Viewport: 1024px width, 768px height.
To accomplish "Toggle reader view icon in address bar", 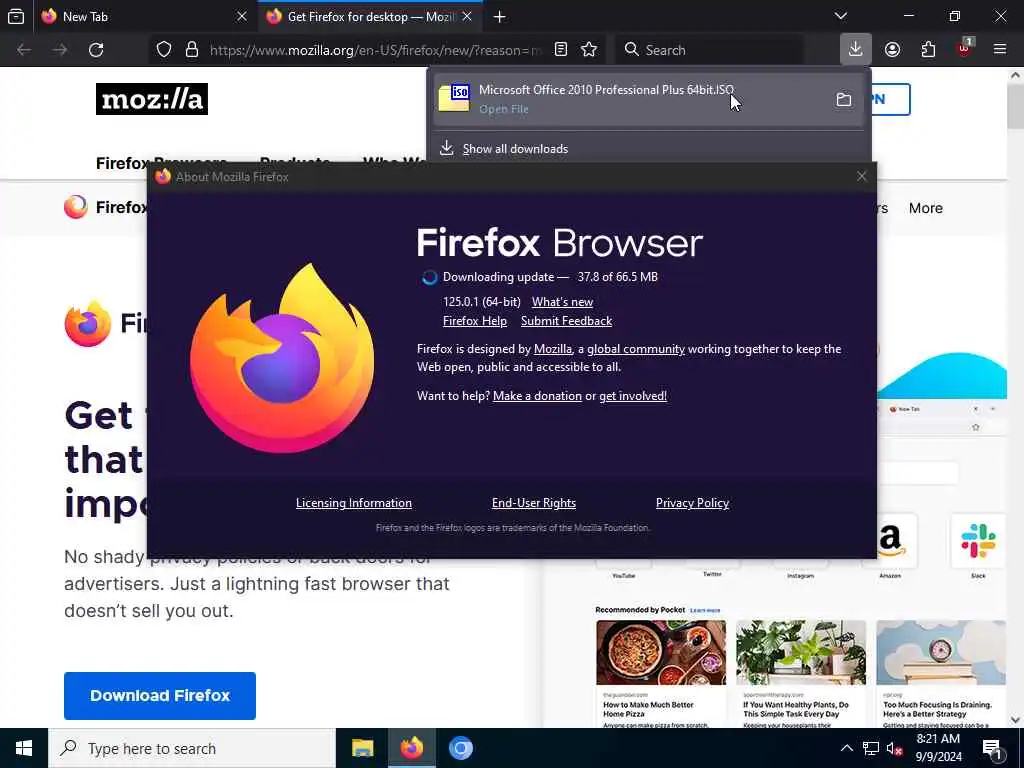I will [x=561, y=50].
